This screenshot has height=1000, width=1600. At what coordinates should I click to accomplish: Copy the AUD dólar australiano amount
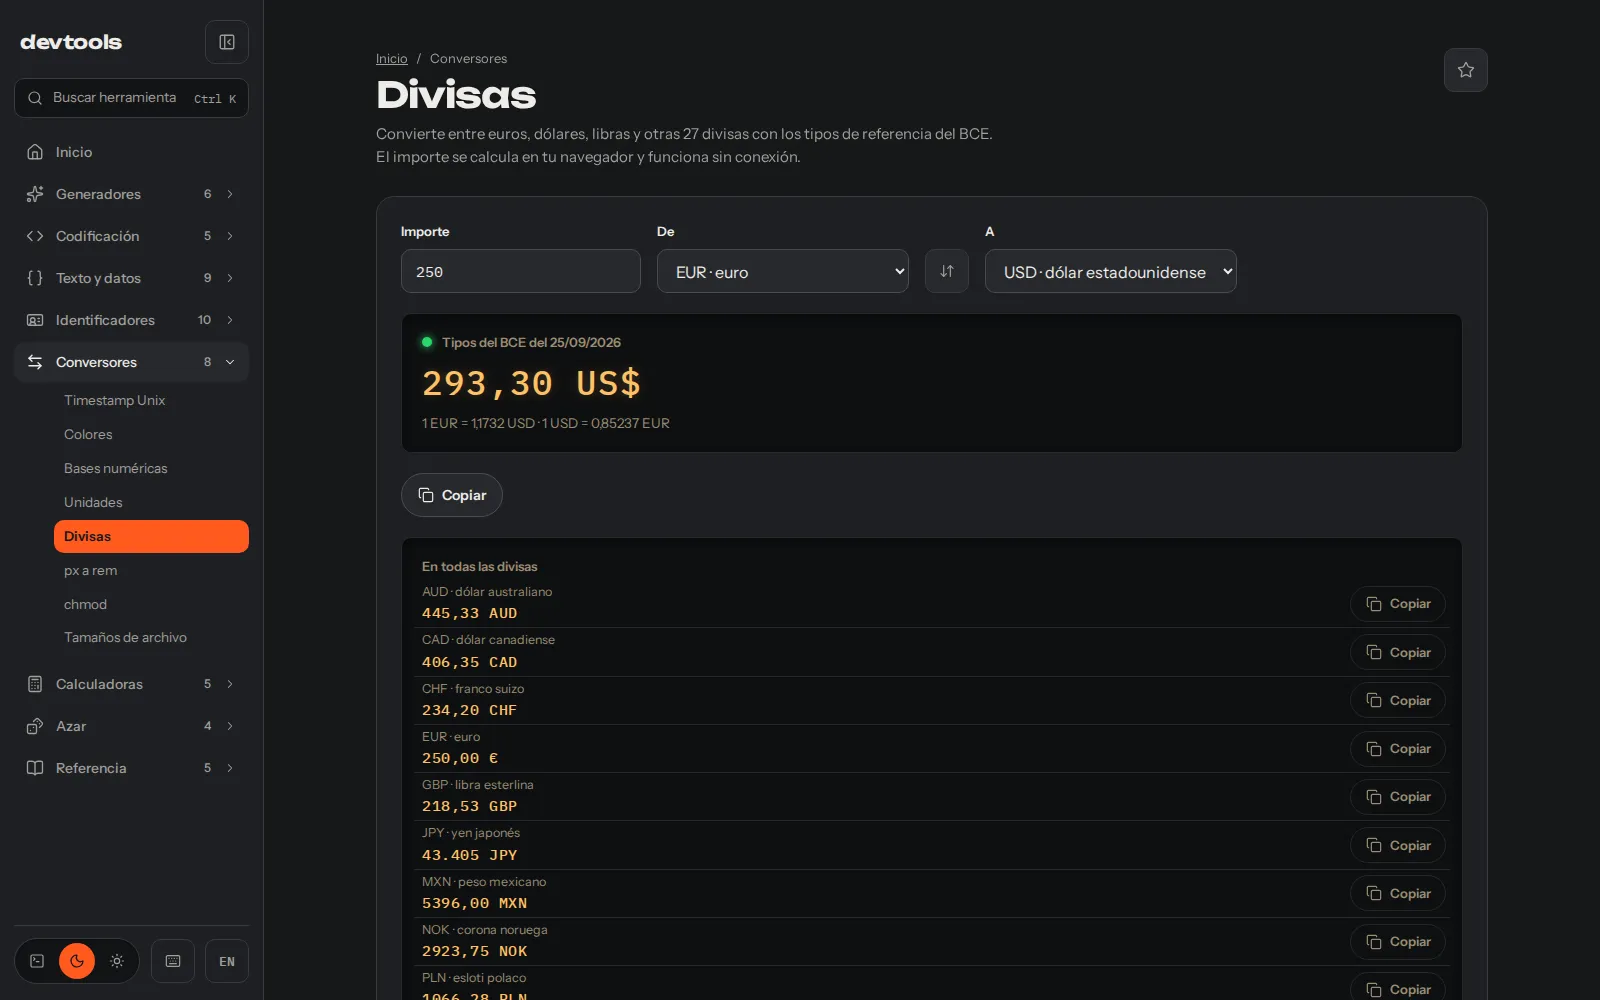click(1397, 604)
